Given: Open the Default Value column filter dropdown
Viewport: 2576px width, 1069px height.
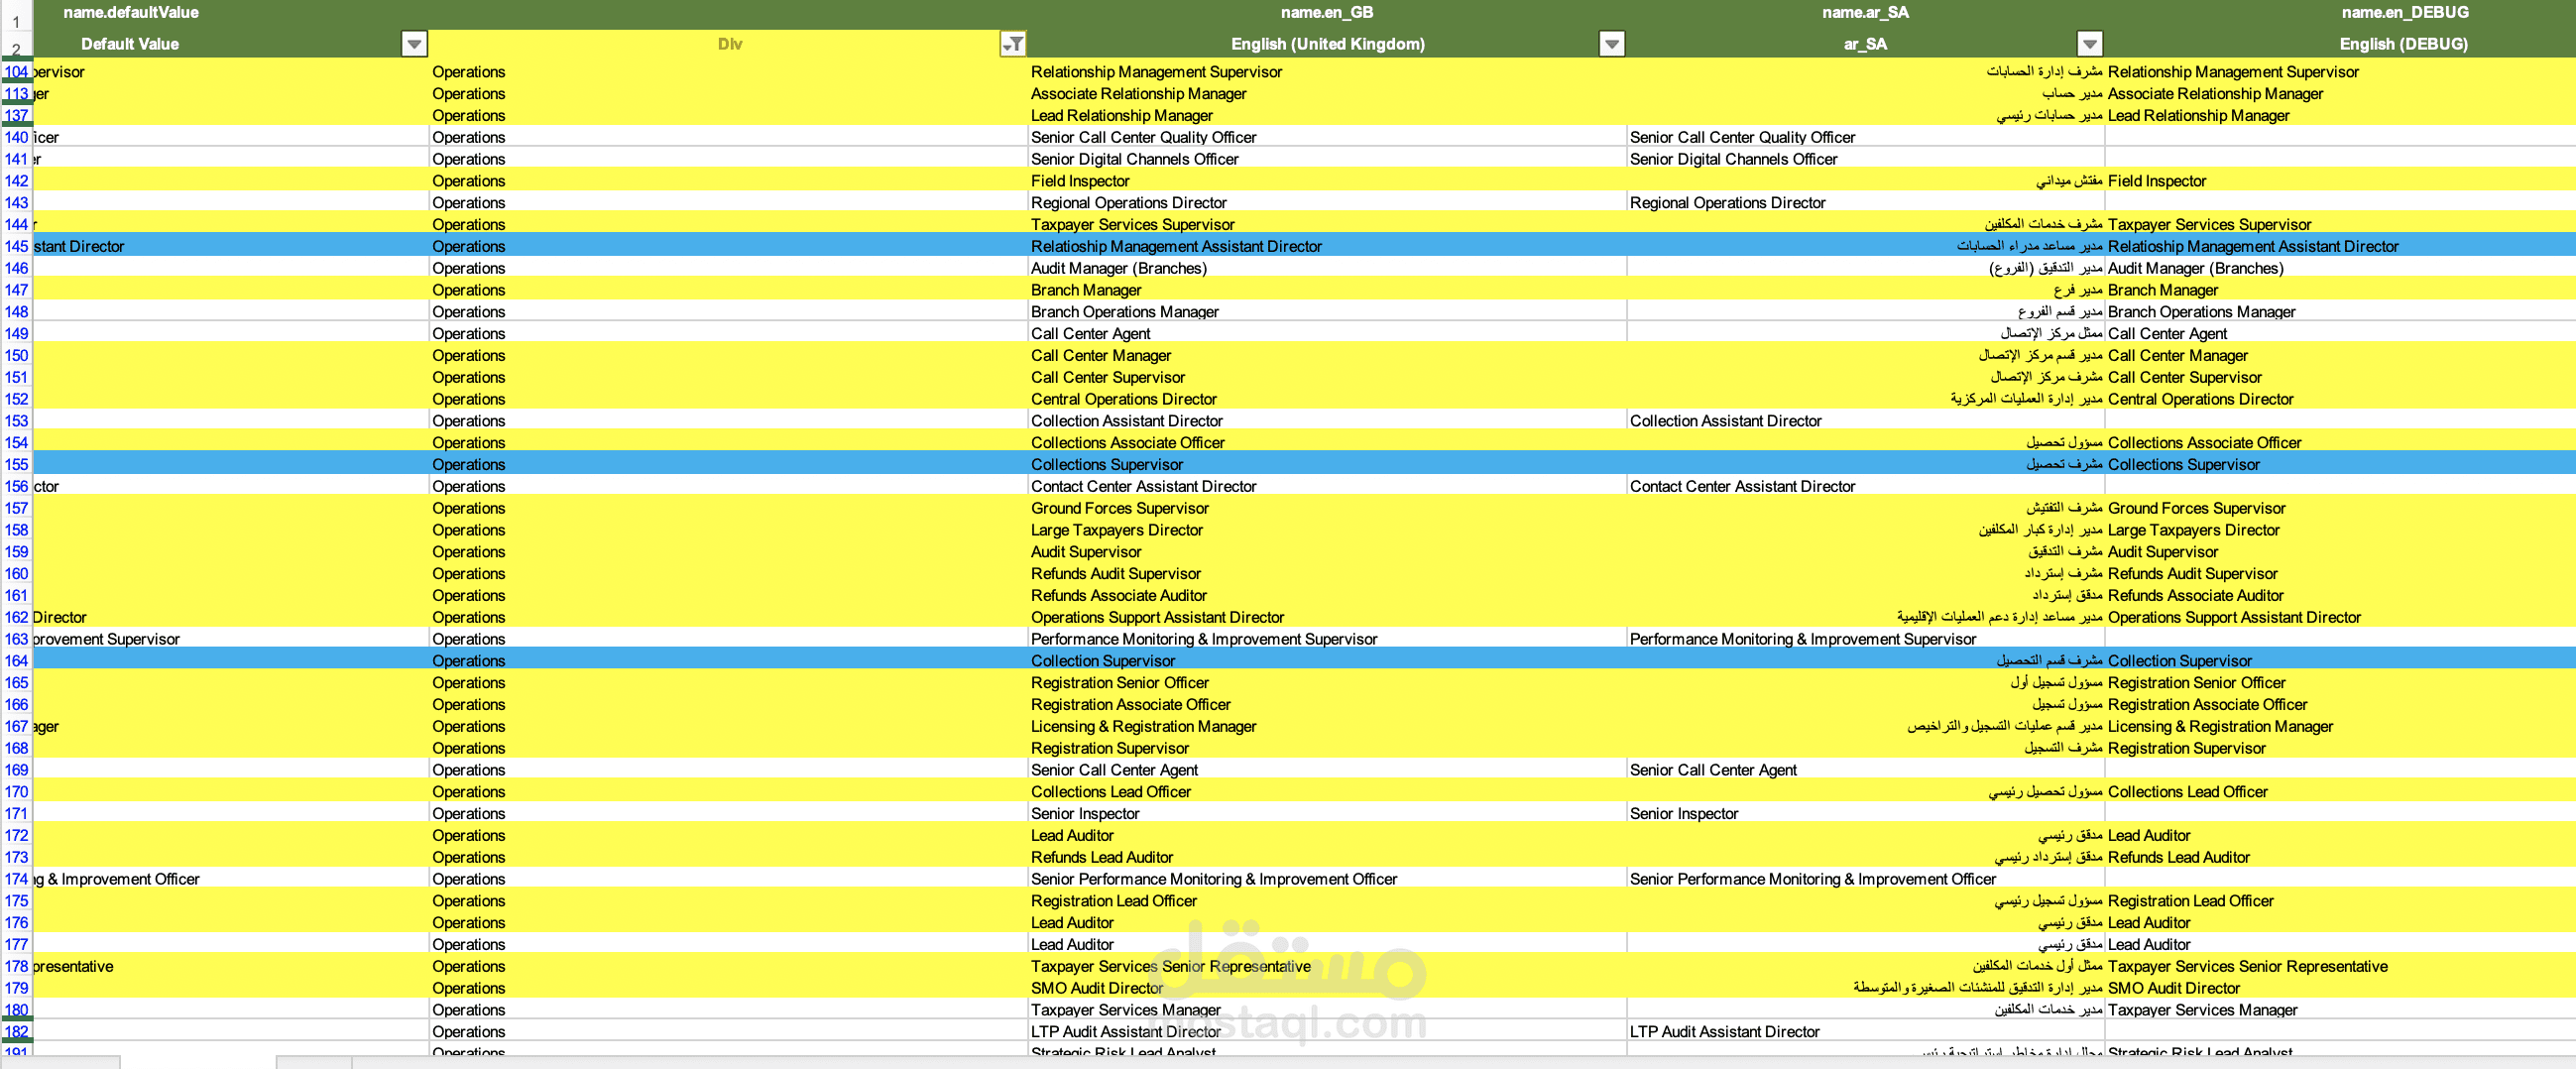Looking at the screenshot, I should [x=413, y=43].
